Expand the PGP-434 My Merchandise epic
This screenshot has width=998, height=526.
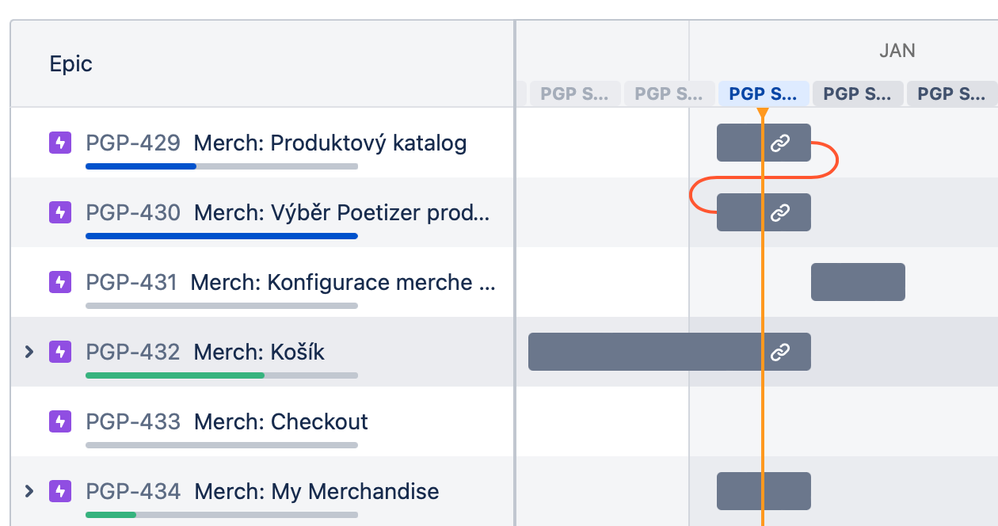pyautogui.click(x=29, y=492)
